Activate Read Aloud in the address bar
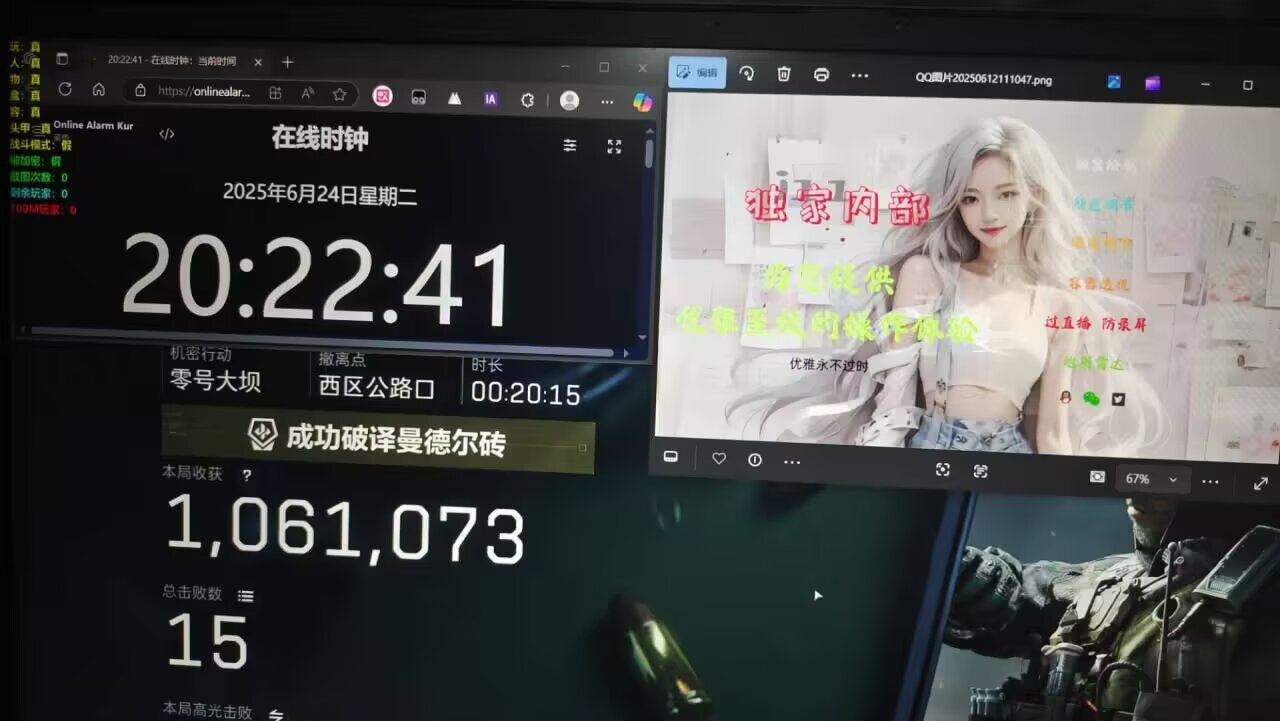The image size is (1280, 721). [x=307, y=93]
